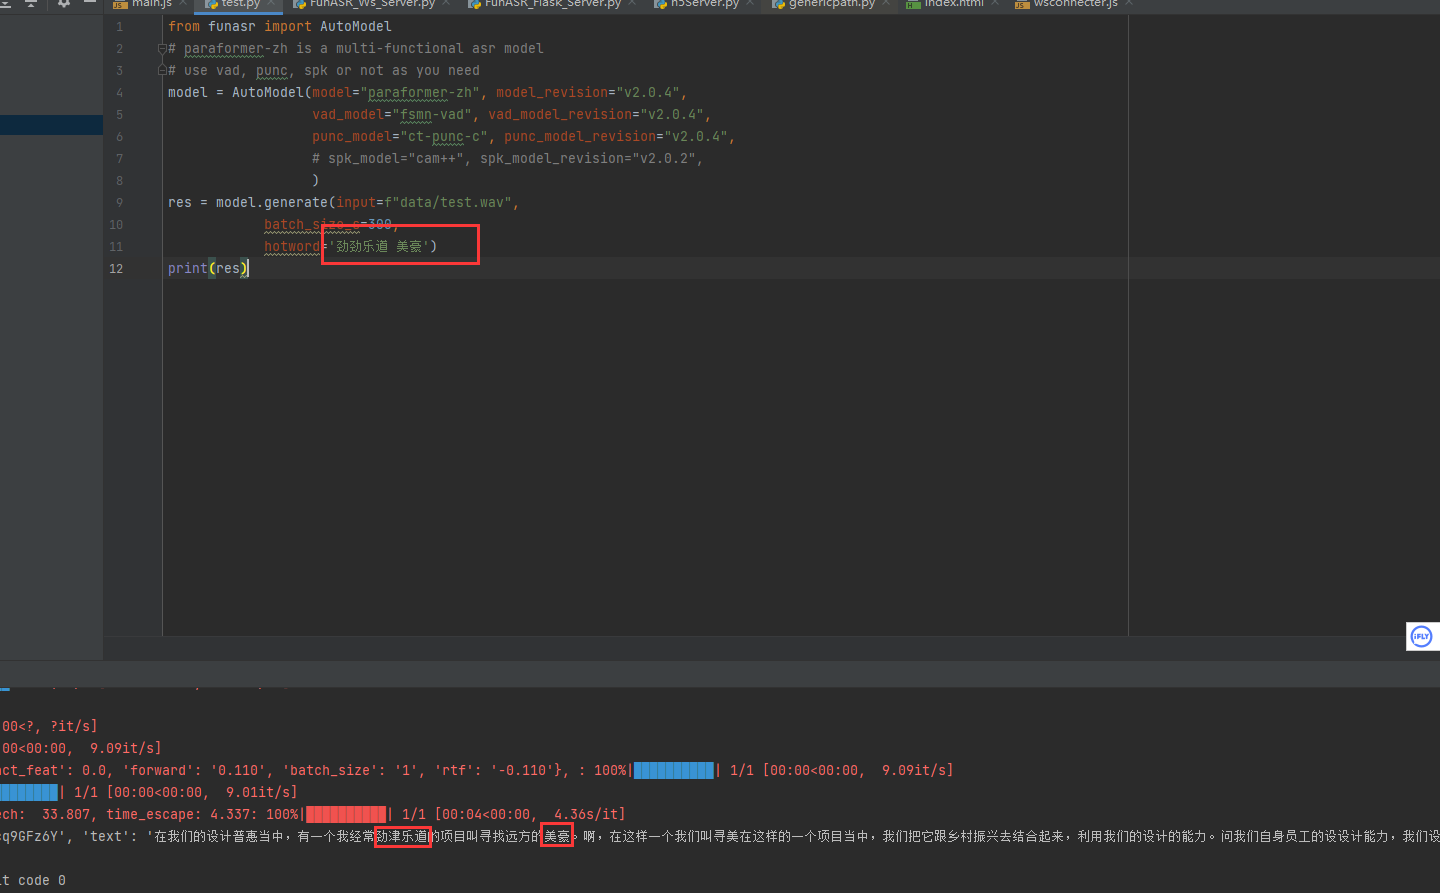Click the input=f"data/test.wav" argument
This screenshot has height=893, width=1440.
click(x=424, y=203)
